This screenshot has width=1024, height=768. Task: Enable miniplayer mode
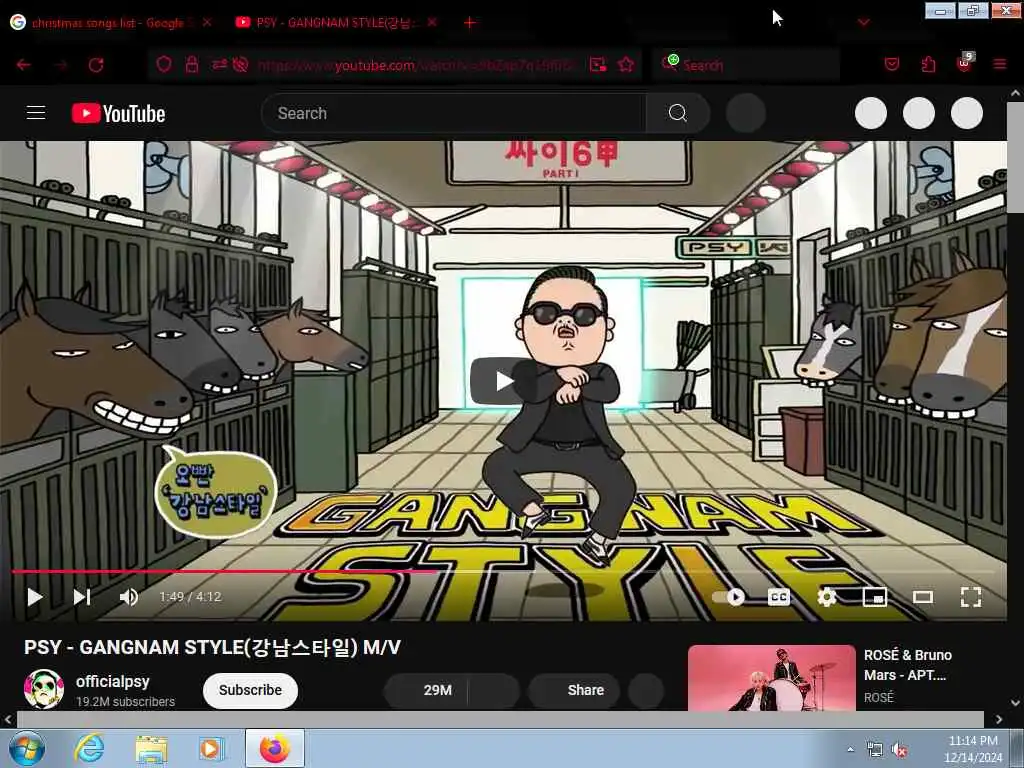click(x=874, y=597)
